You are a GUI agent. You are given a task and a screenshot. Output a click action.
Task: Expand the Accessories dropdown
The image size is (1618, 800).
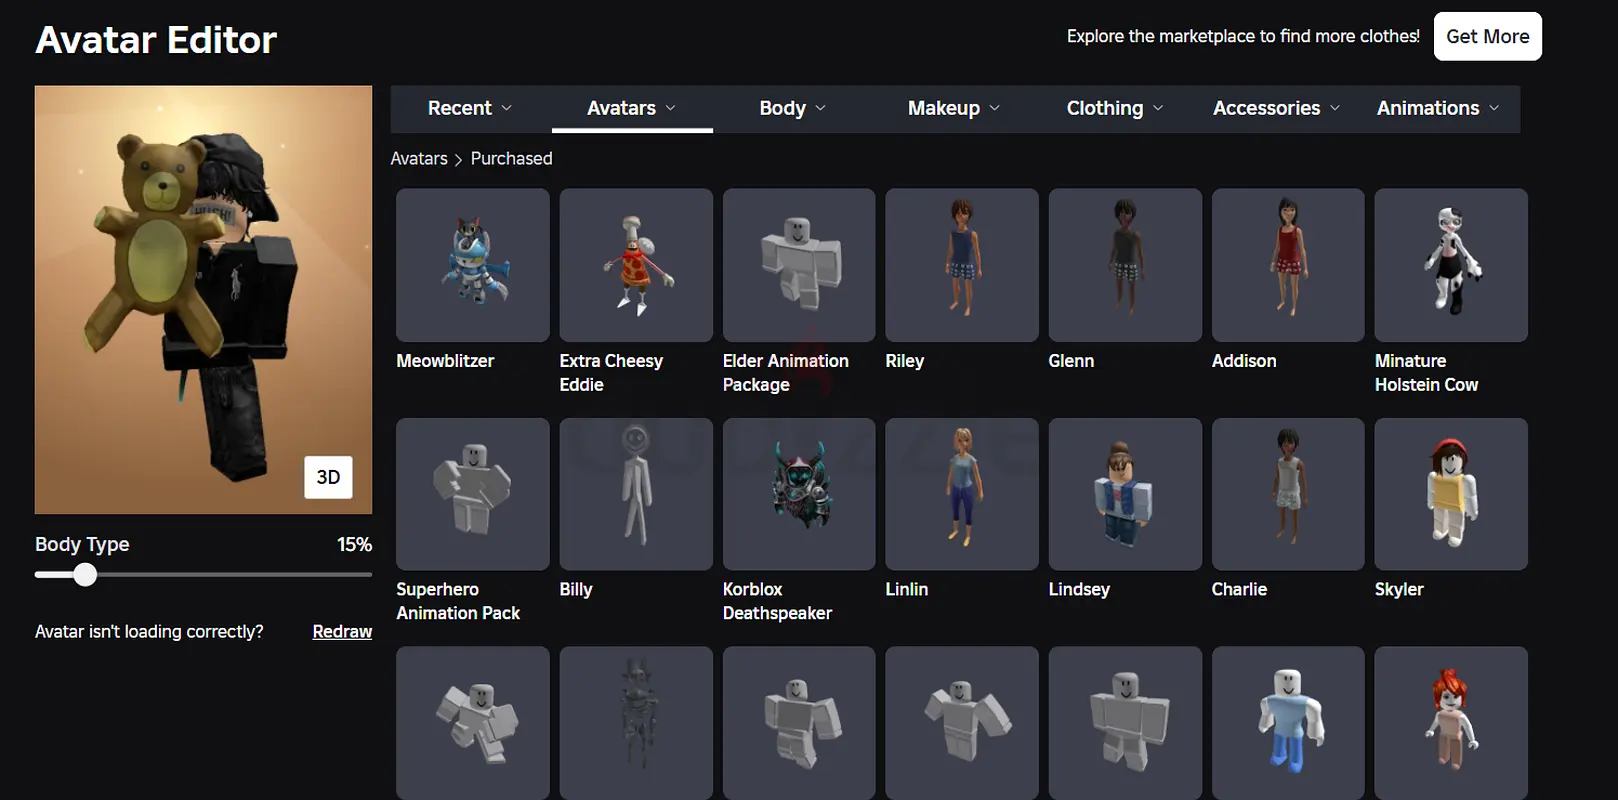pos(1276,108)
